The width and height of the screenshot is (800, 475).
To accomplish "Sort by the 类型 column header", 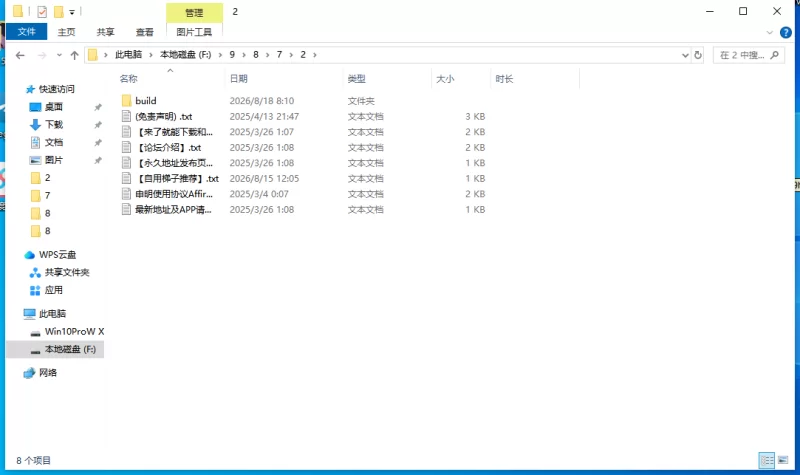I will click(x=357, y=79).
